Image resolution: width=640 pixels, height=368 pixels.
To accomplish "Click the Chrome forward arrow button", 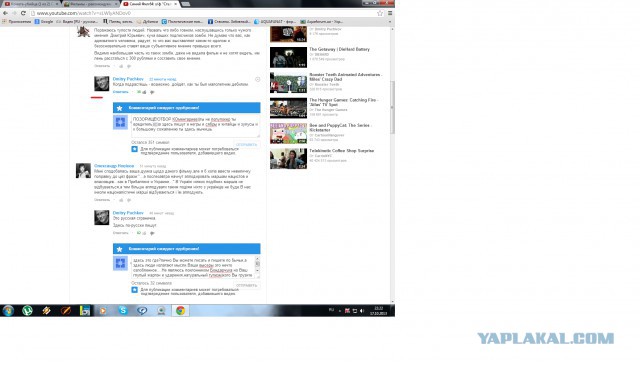I will pyautogui.click(x=14, y=13).
